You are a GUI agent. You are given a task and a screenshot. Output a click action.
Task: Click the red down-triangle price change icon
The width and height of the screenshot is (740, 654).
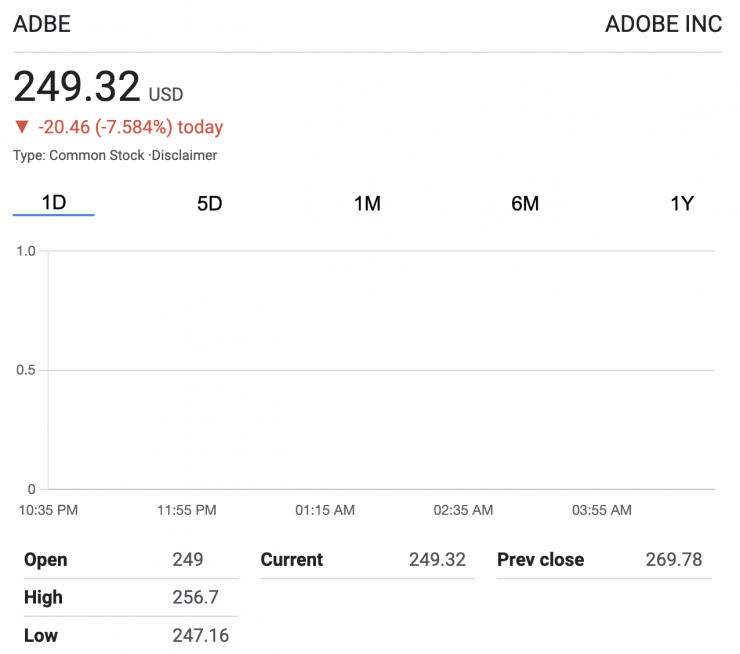pyautogui.click(x=21, y=127)
